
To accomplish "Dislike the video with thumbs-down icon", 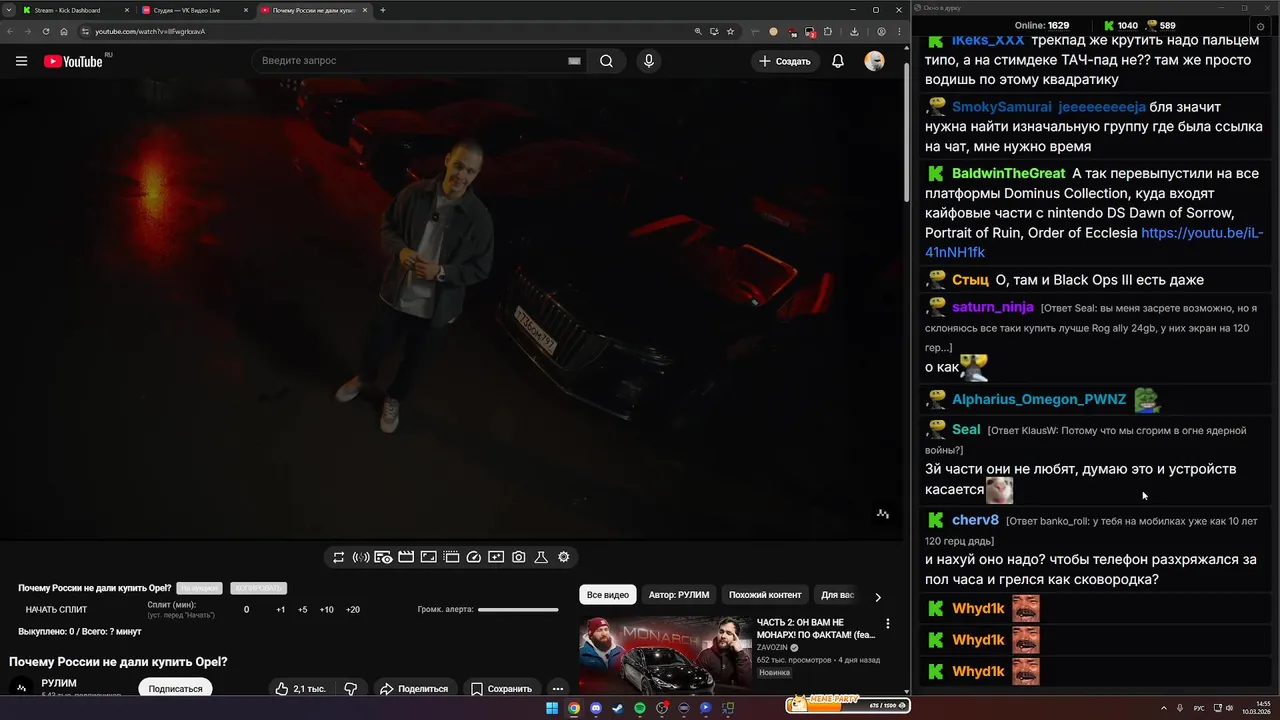I will pyautogui.click(x=351, y=689).
